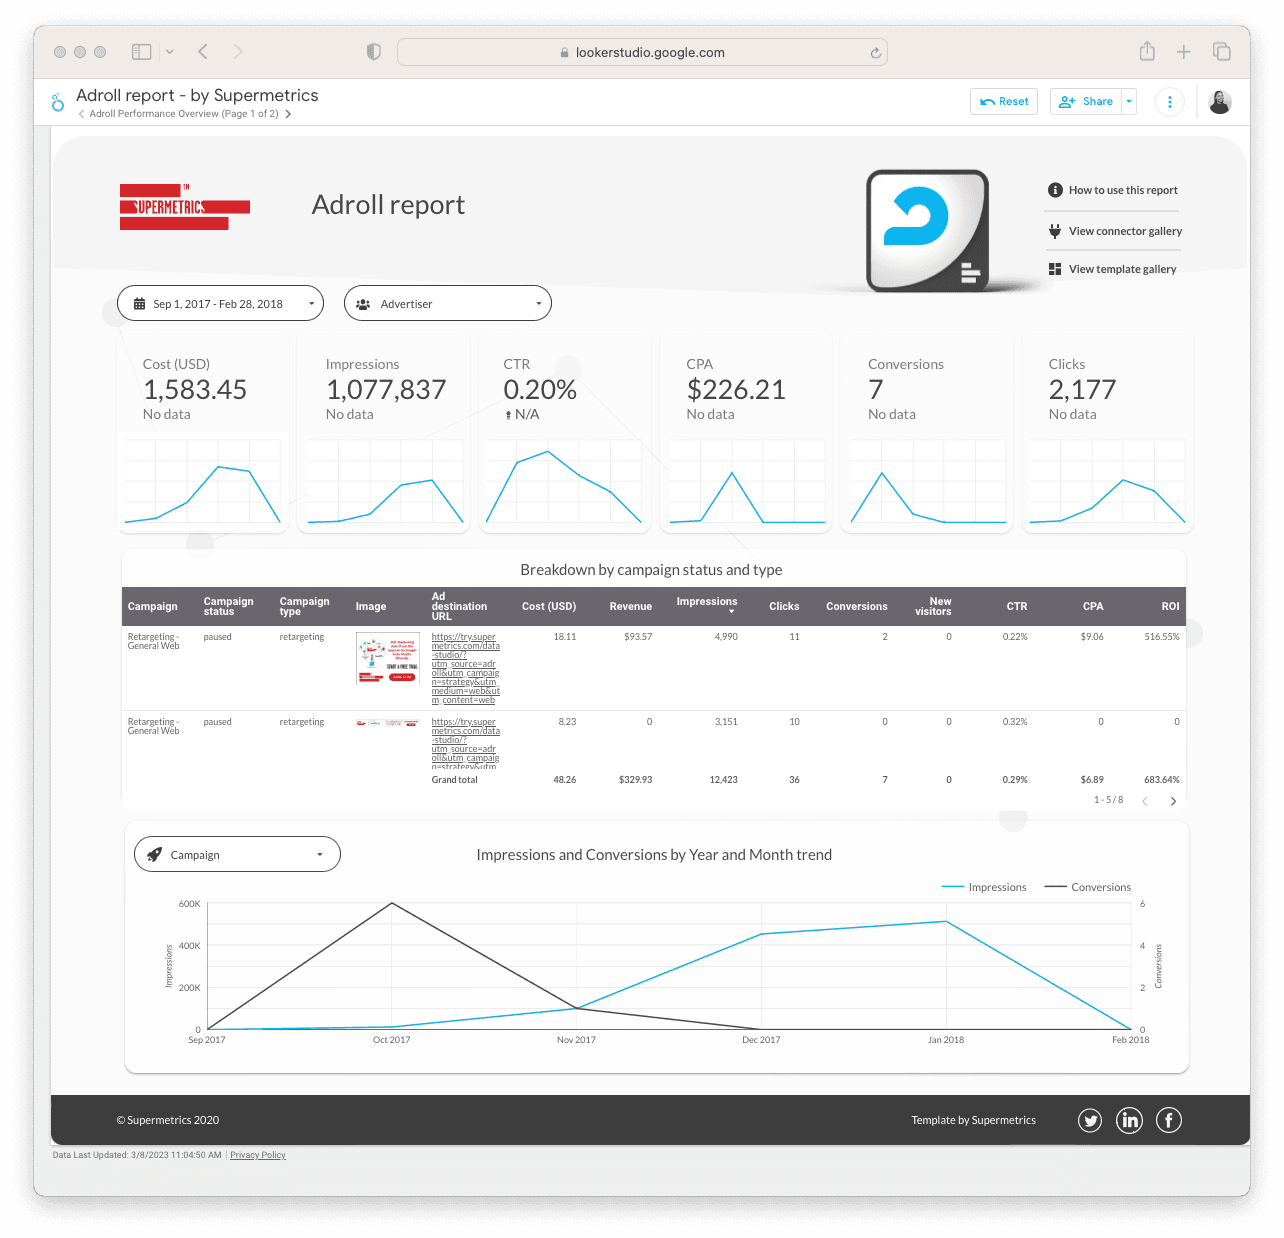Open the Supermetrics Twitter icon
The image size is (1284, 1238).
[x=1090, y=1120]
